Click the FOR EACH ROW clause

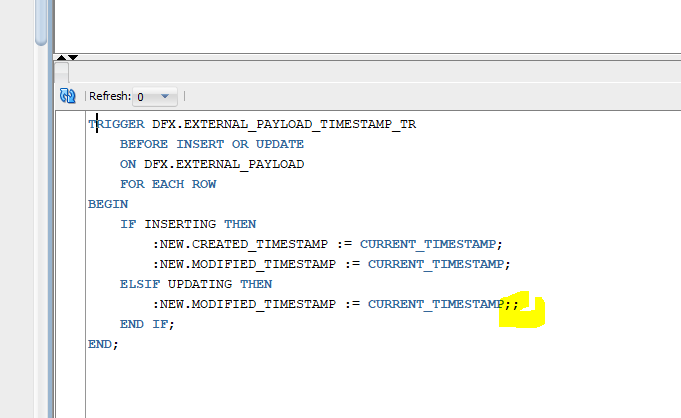coord(168,185)
